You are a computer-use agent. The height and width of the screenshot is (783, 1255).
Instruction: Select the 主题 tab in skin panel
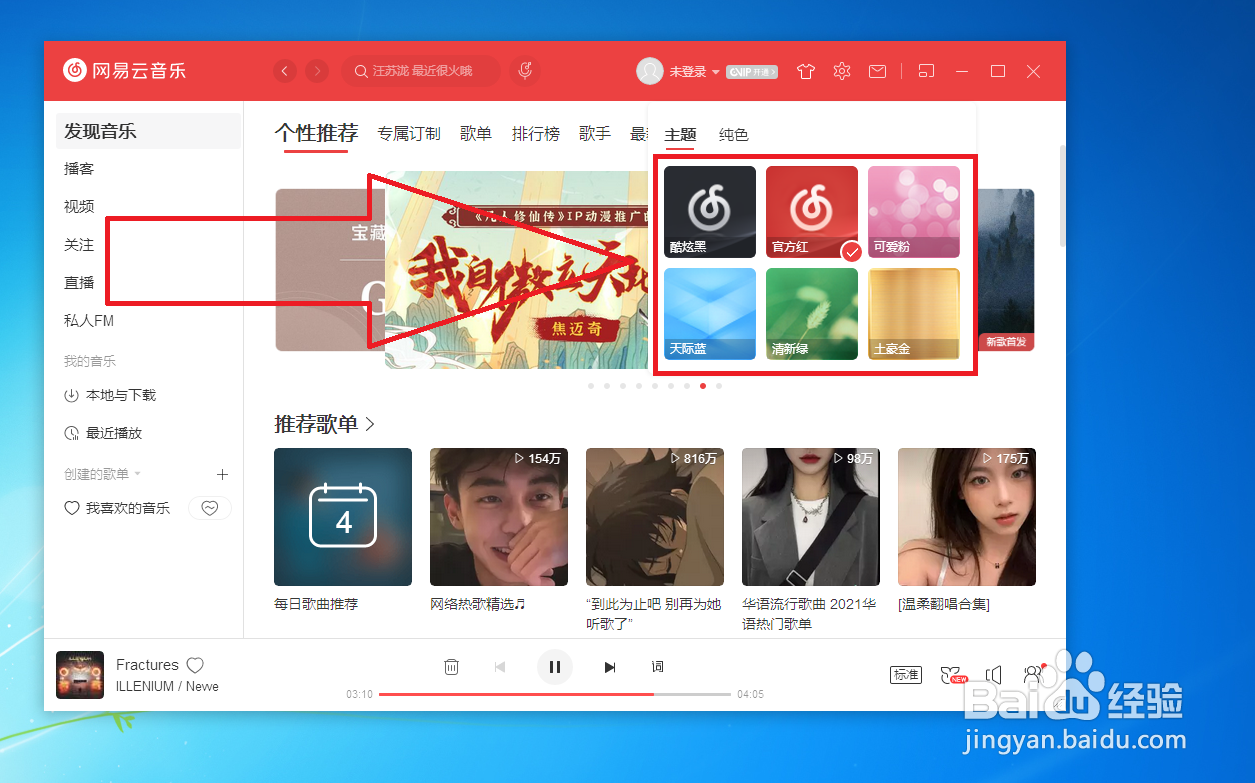(x=680, y=135)
